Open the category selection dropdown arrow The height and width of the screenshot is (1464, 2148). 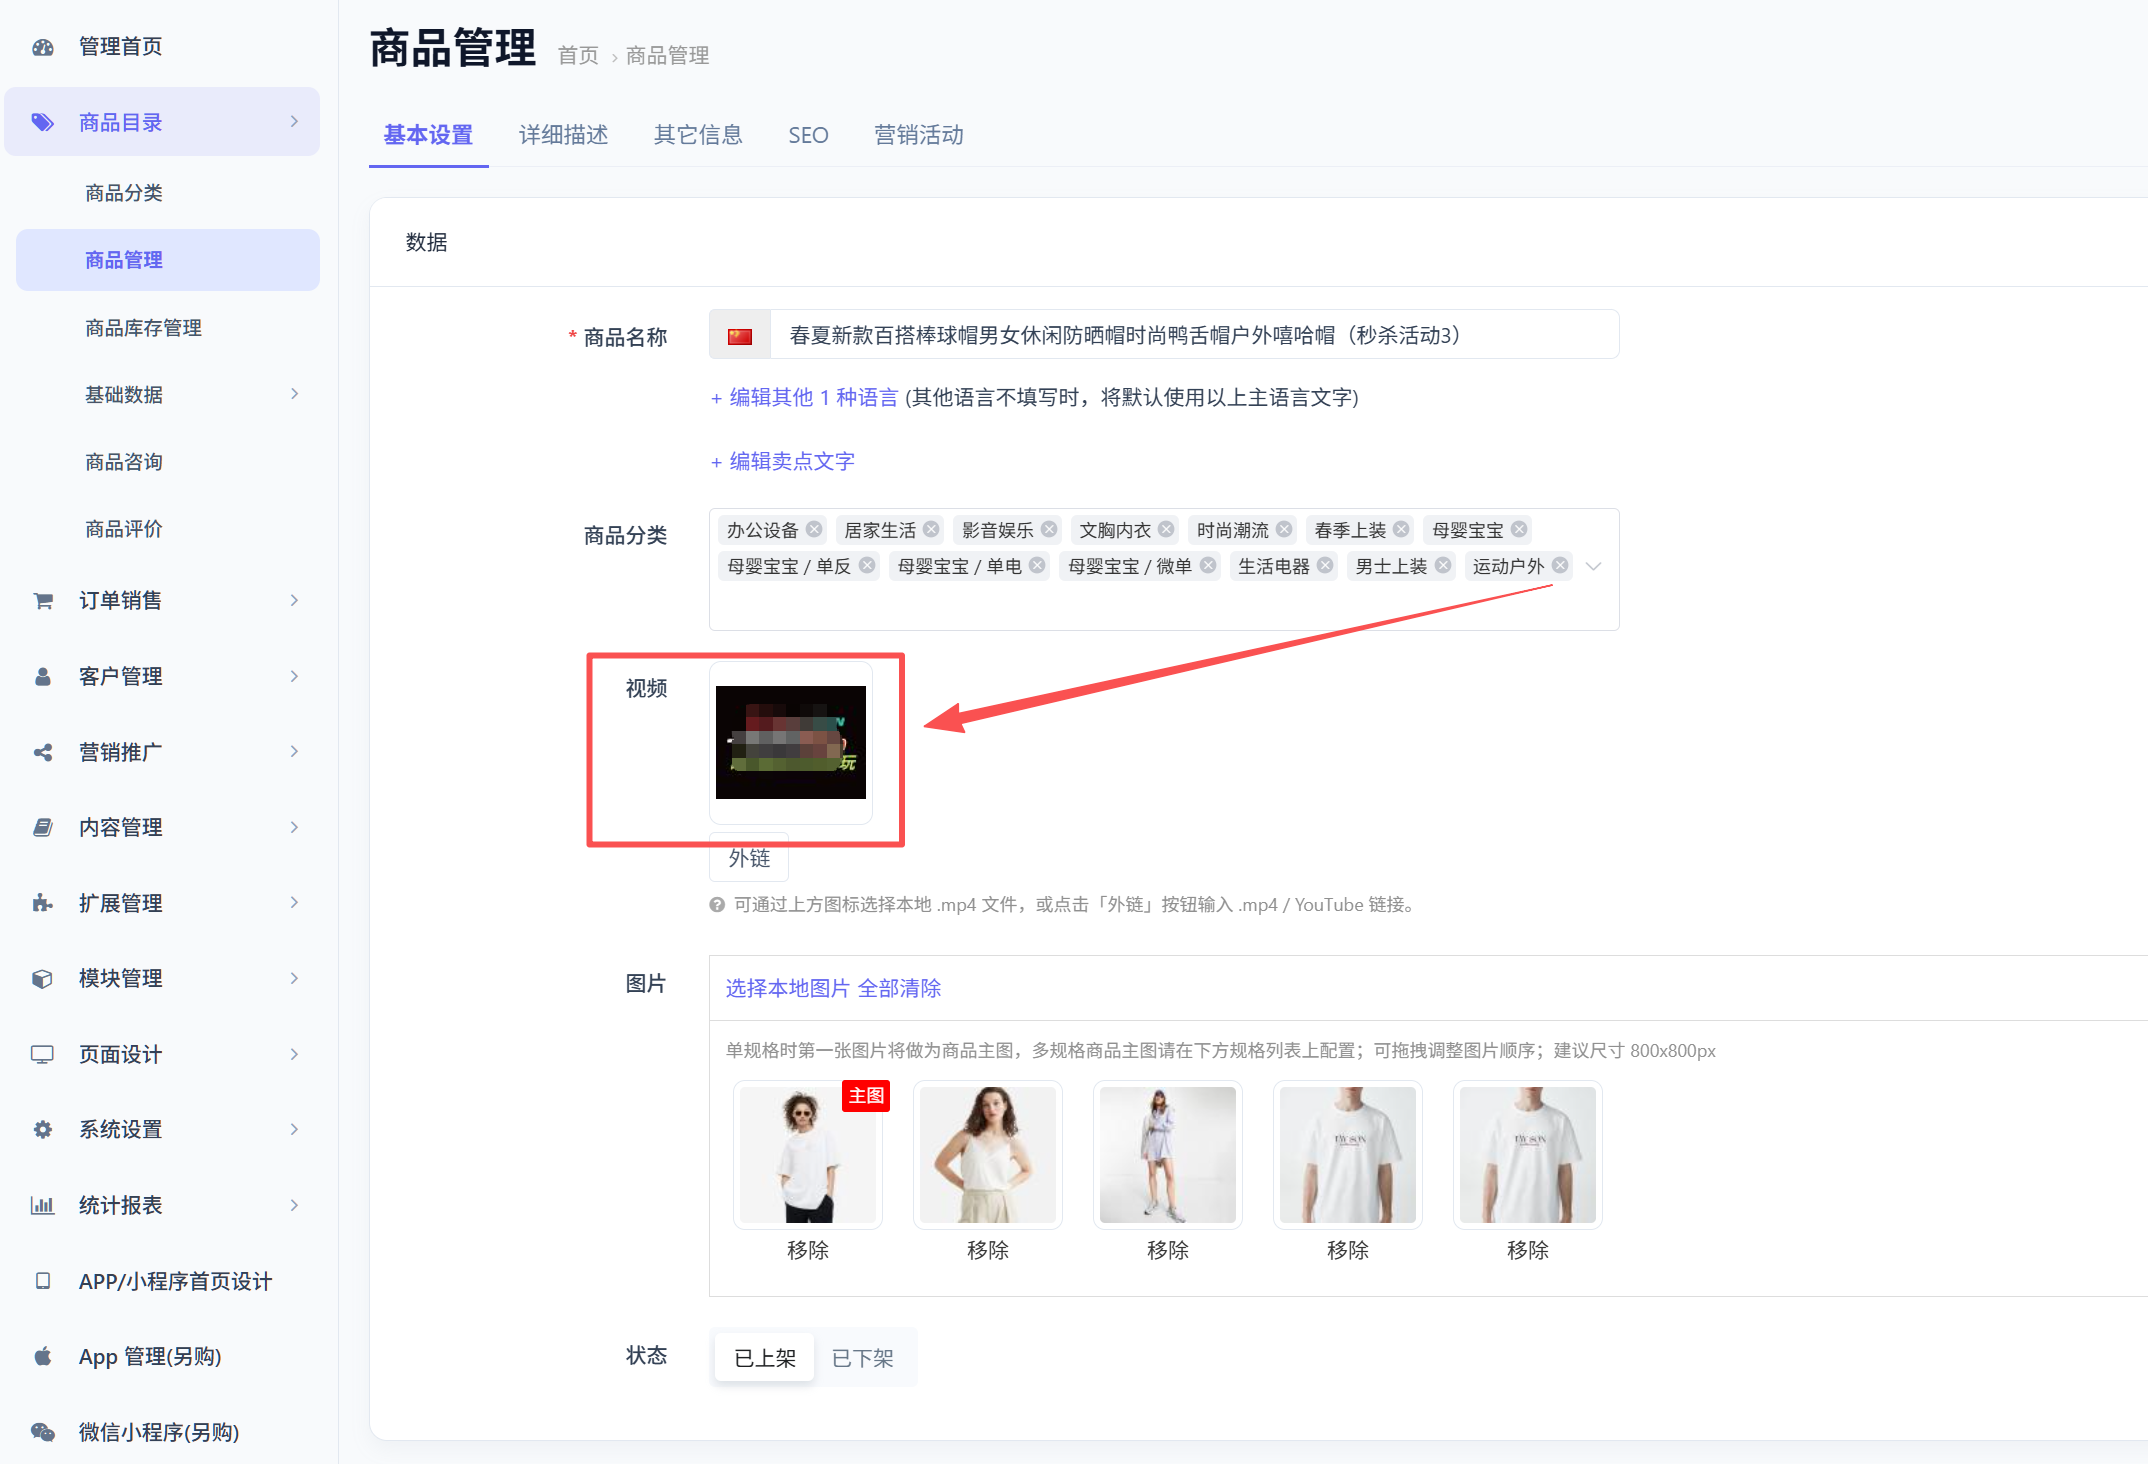pos(1594,567)
